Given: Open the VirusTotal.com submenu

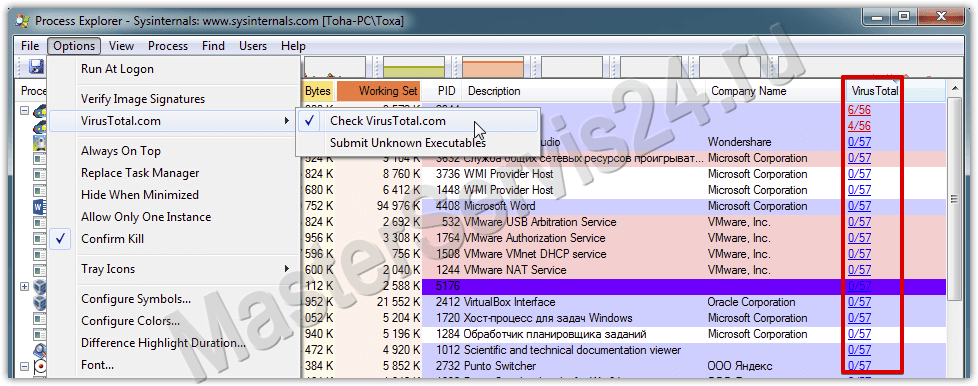Looking at the screenshot, I should (175, 121).
